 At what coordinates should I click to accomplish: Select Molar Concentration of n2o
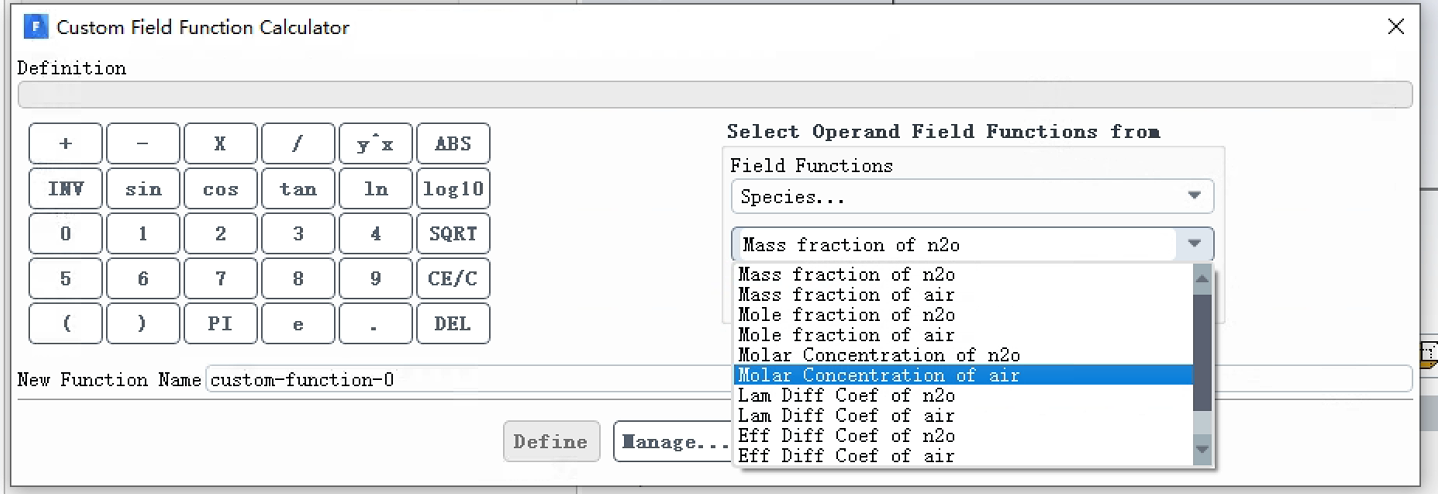point(879,355)
